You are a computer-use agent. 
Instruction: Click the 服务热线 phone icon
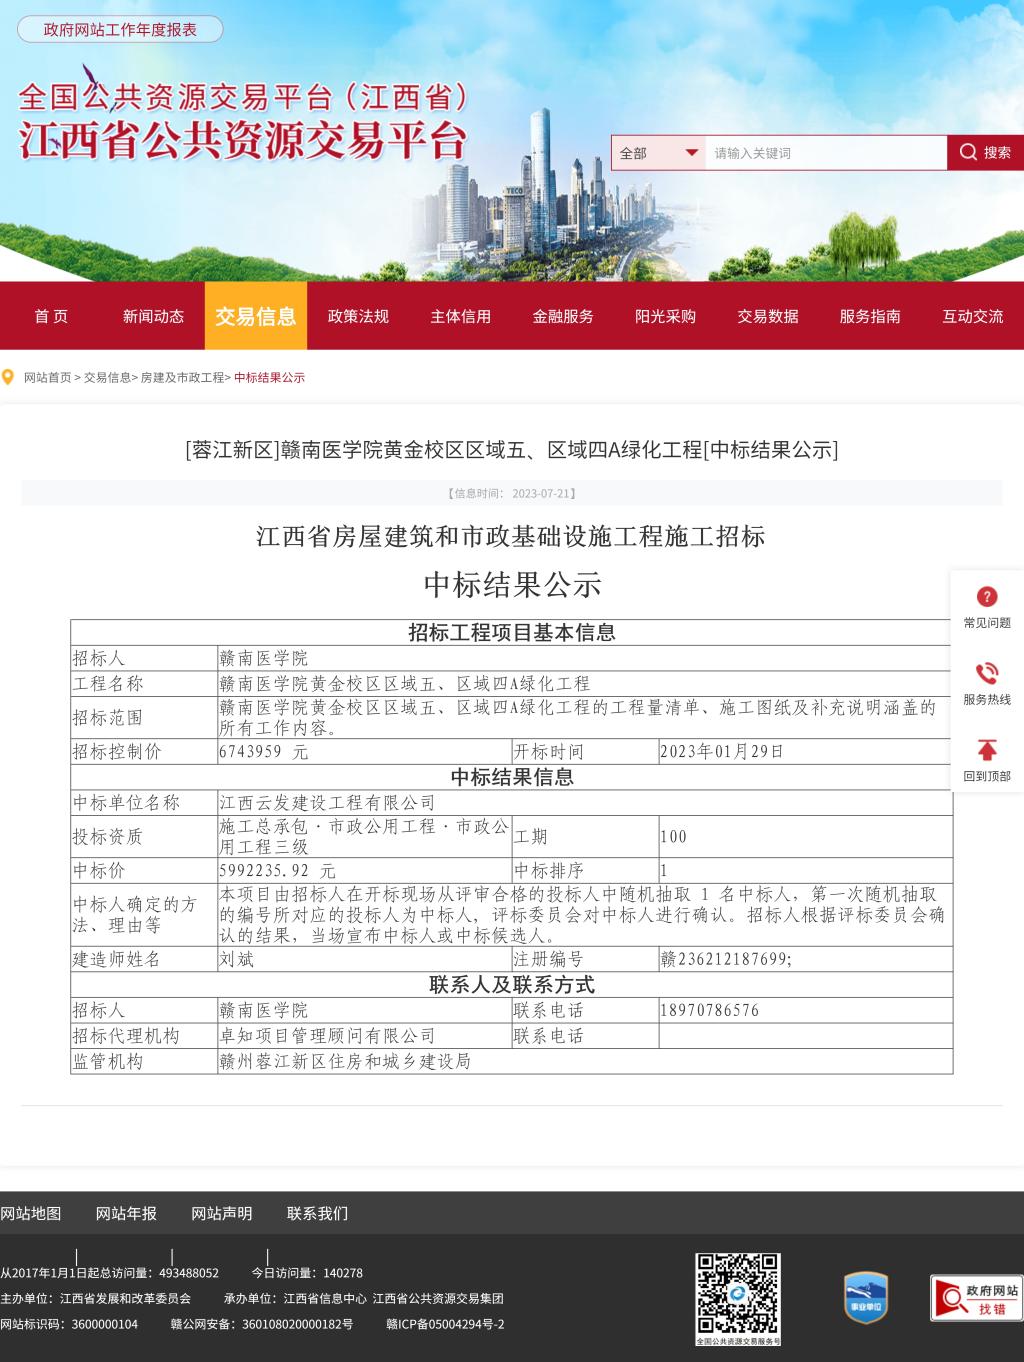click(987, 673)
